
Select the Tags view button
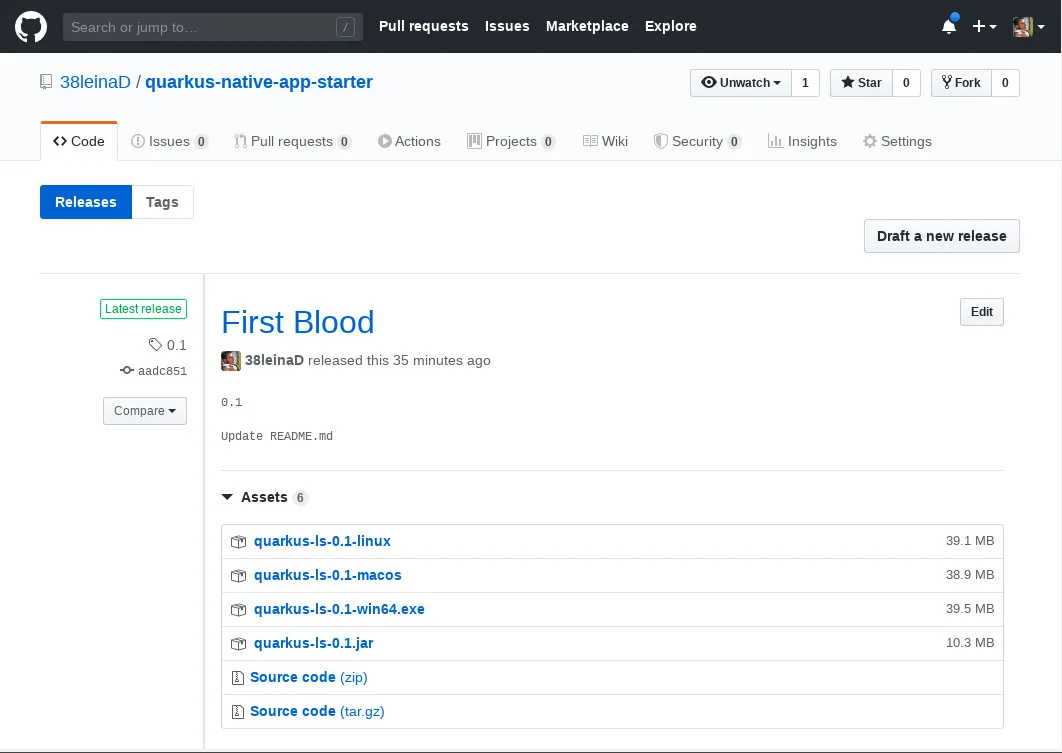click(x=162, y=202)
